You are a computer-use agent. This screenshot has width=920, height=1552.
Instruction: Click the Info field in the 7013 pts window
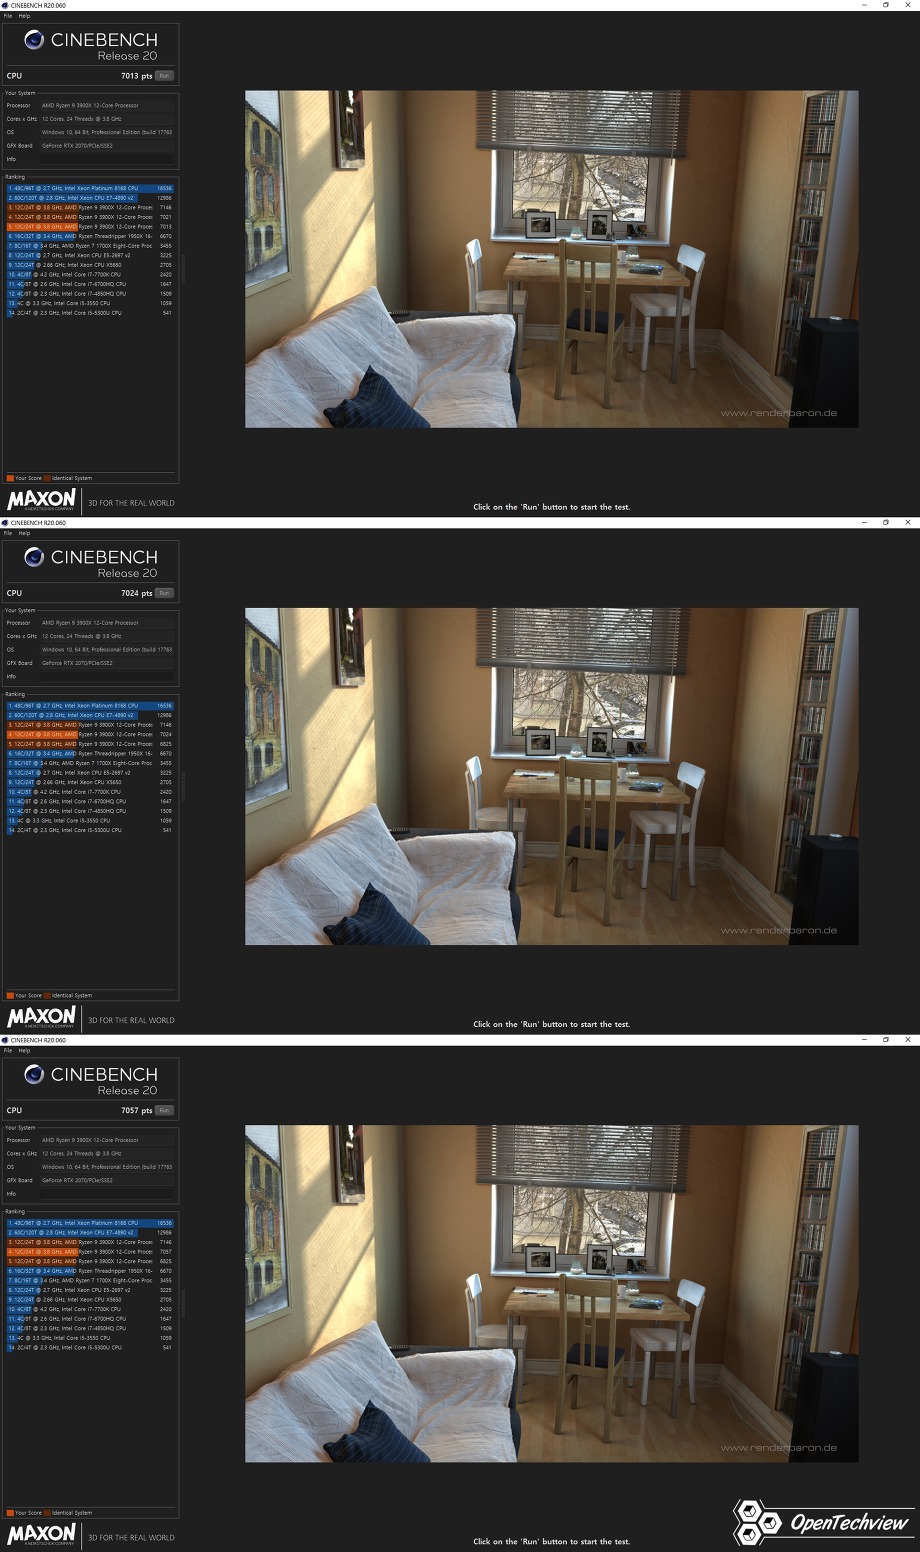(x=107, y=159)
